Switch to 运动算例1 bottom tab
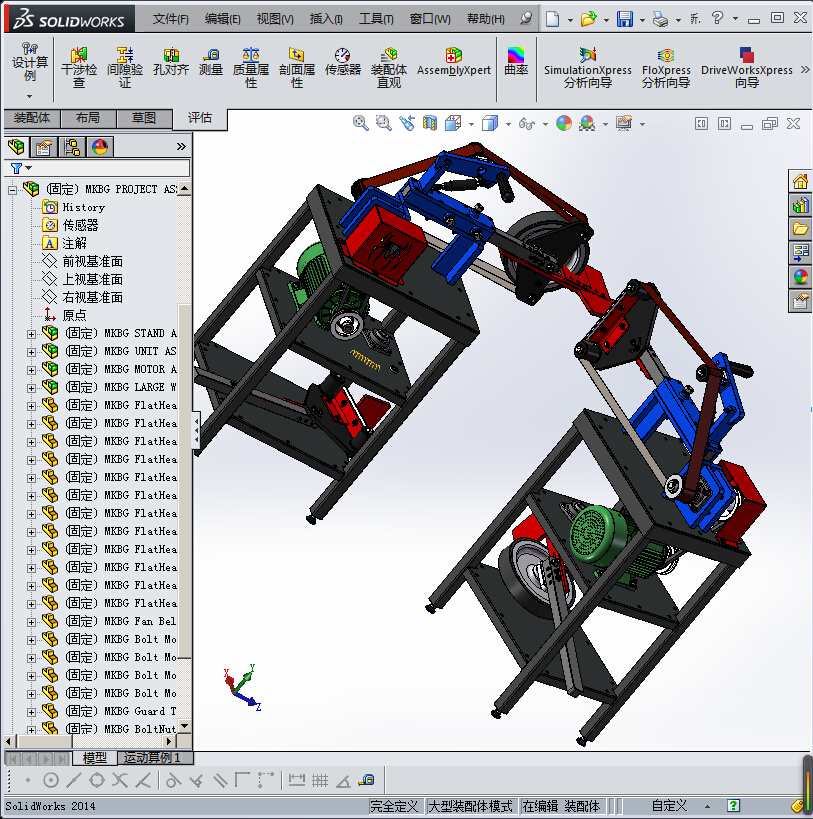Image resolution: width=813 pixels, height=819 pixels. 154,757
